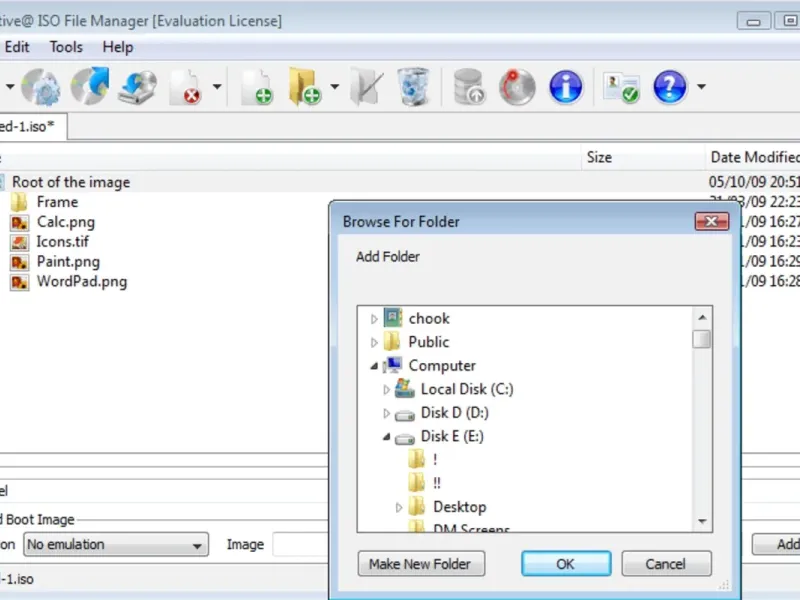
Task: Open dropdown arrow beside add folder icon
Action: pyautogui.click(x=335, y=87)
